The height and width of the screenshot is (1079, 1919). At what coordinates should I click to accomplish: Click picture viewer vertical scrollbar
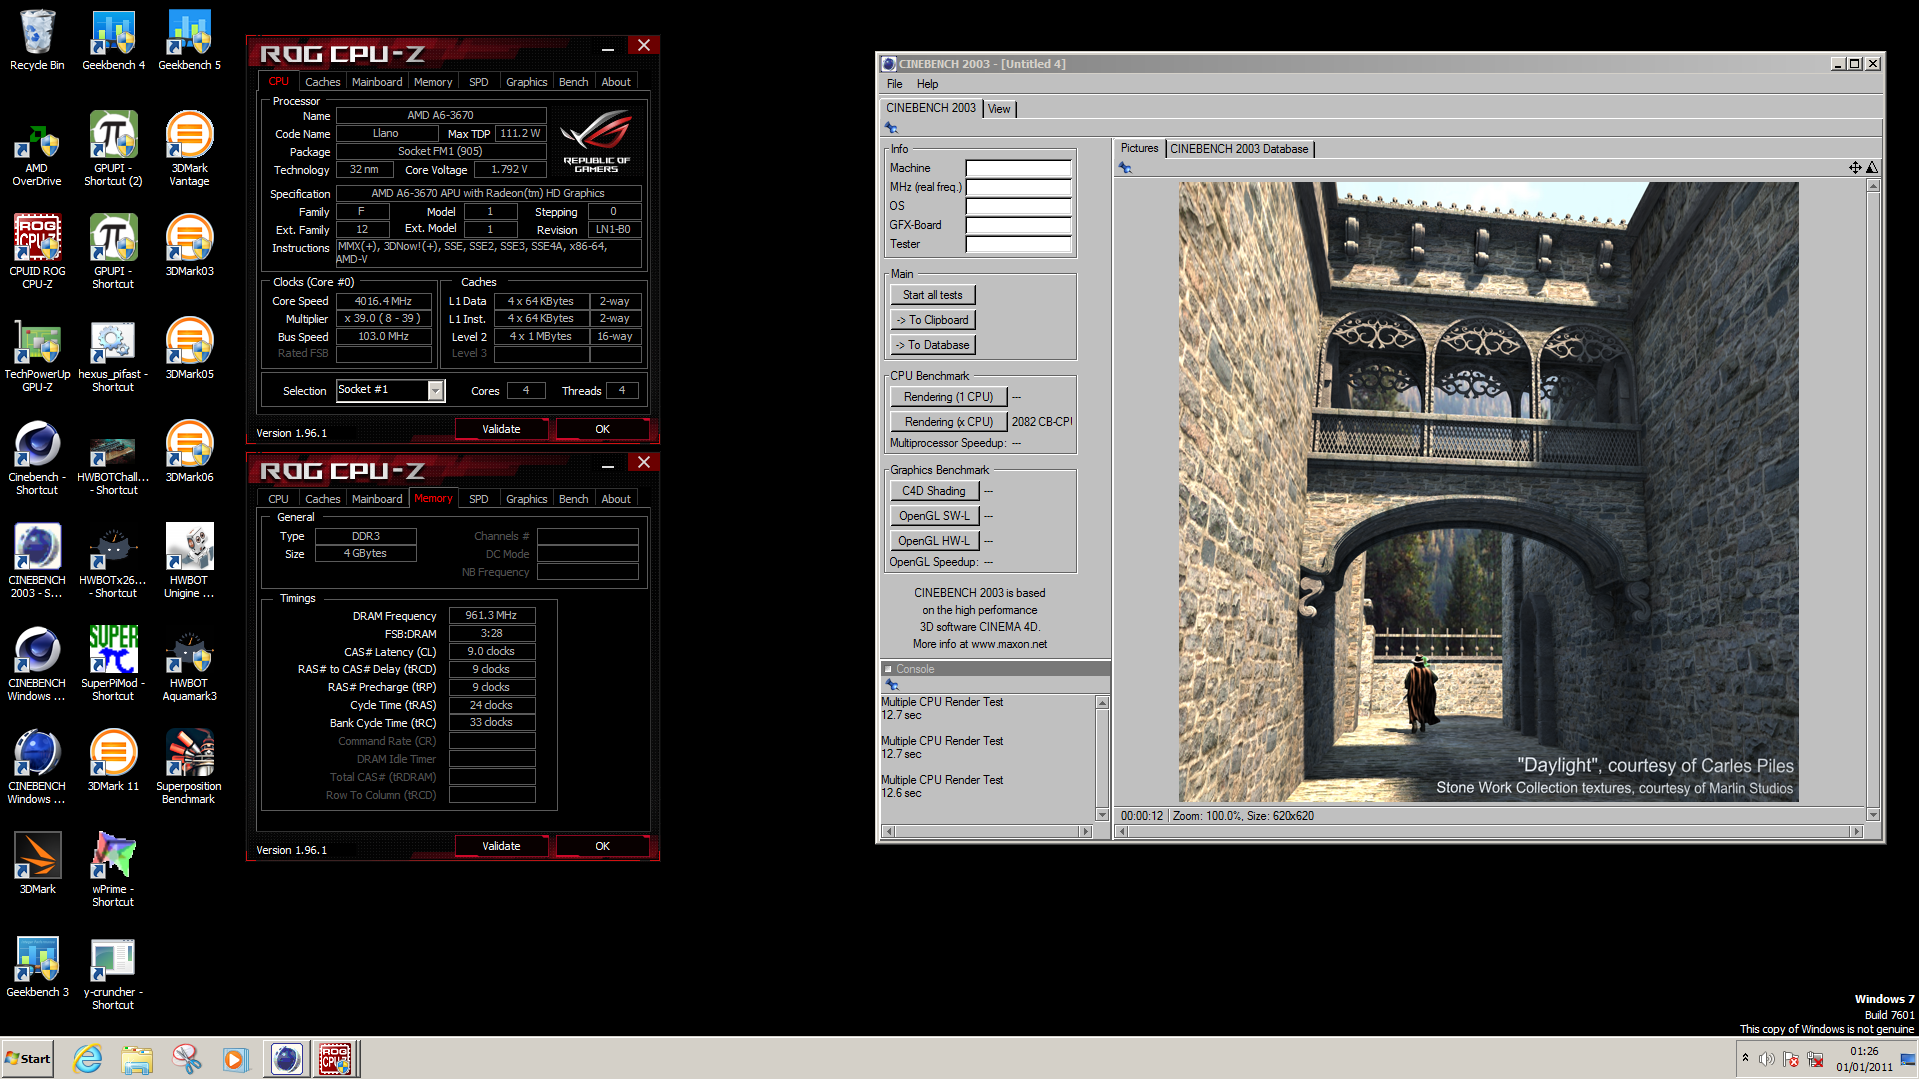(1873, 500)
